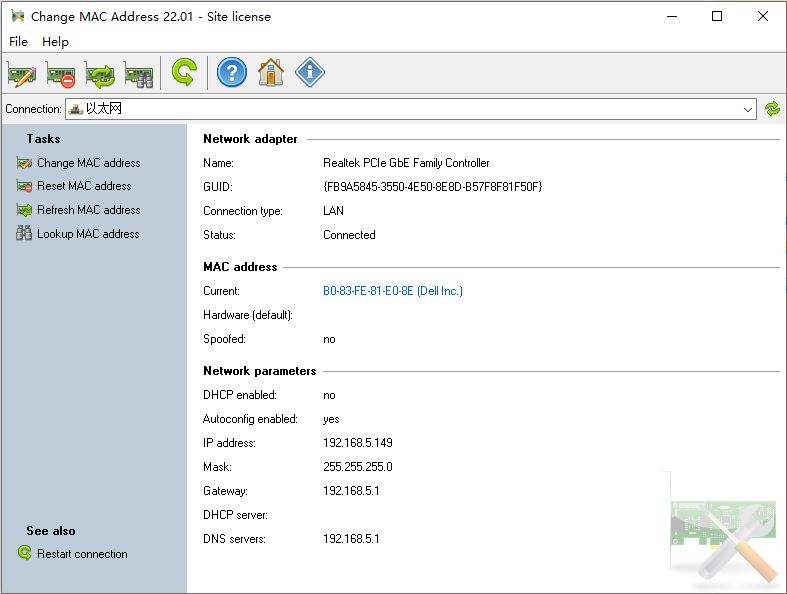The image size is (787, 594).
Task: Click the Lookup MAC address task link
Action: pos(88,233)
